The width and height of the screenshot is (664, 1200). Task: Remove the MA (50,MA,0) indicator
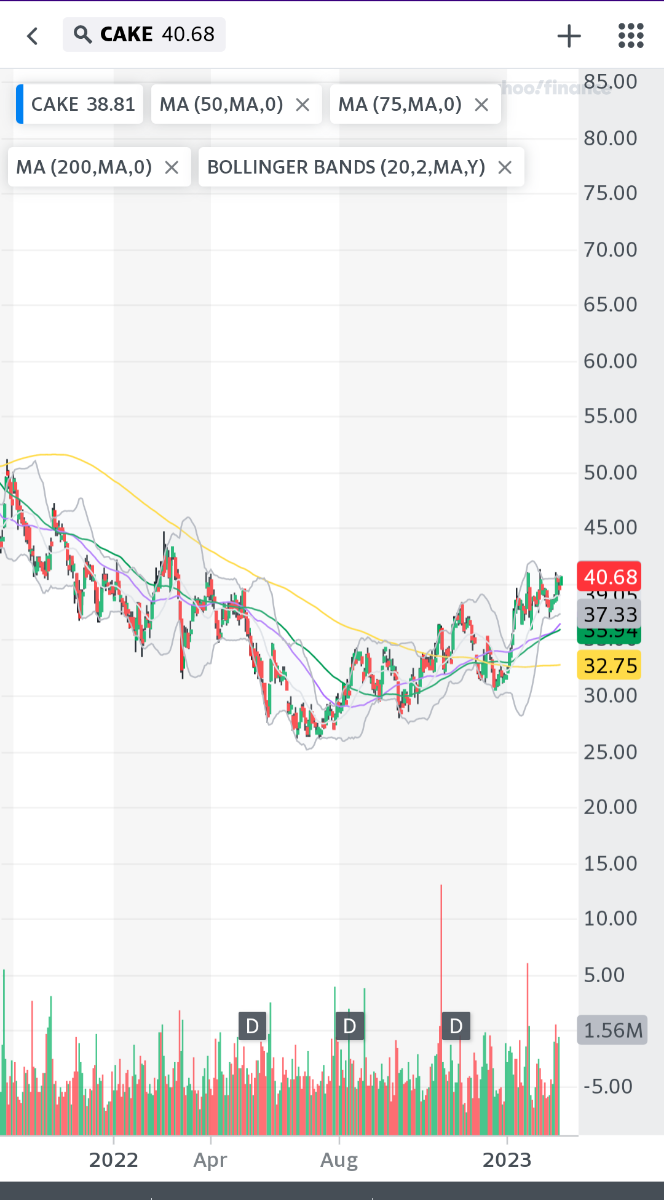303,105
